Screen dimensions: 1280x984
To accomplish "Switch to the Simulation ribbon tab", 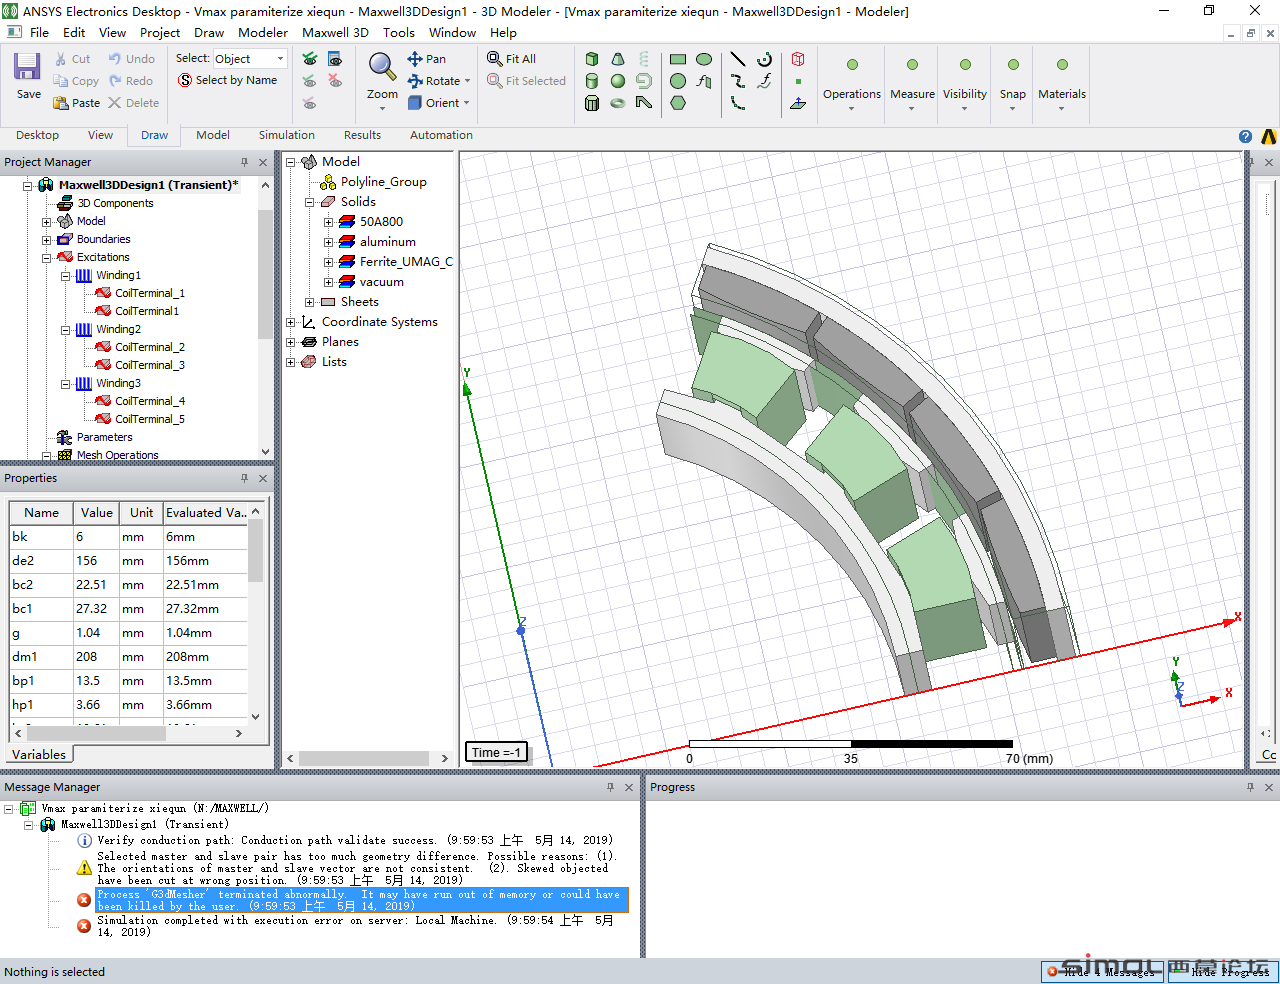I will click(286, 135).
